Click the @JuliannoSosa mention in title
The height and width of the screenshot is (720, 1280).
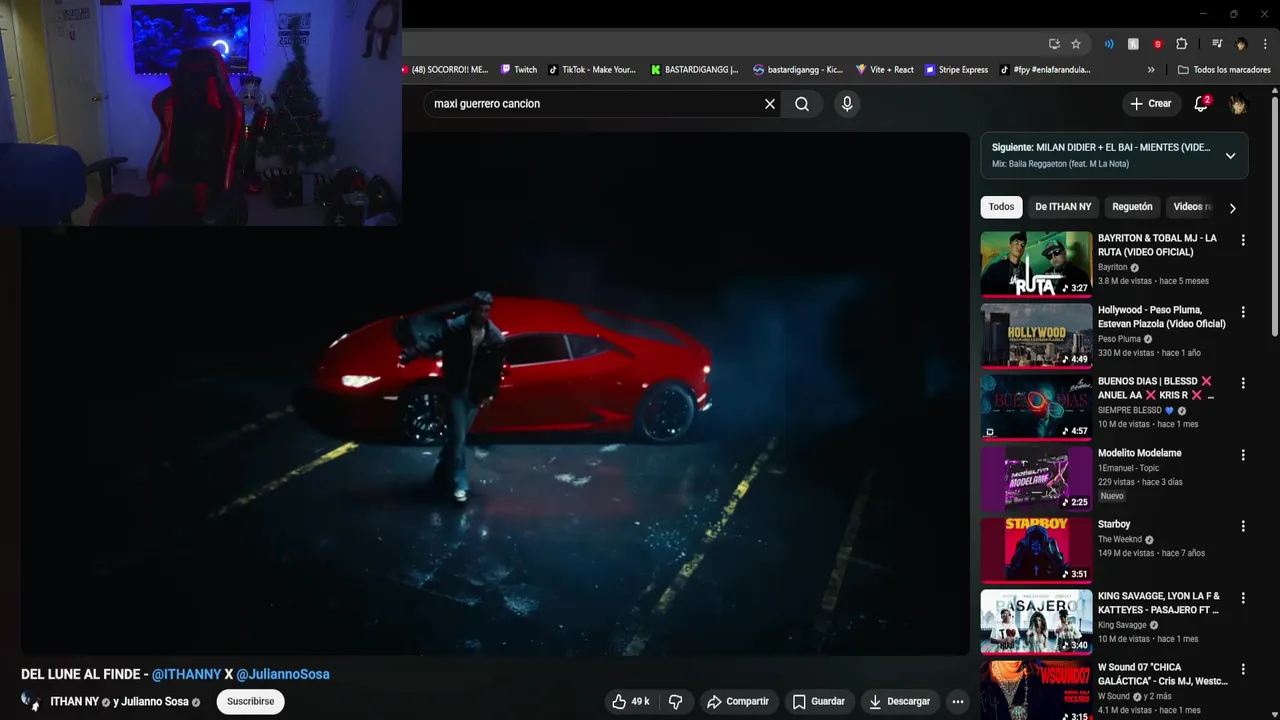point(283,674)
